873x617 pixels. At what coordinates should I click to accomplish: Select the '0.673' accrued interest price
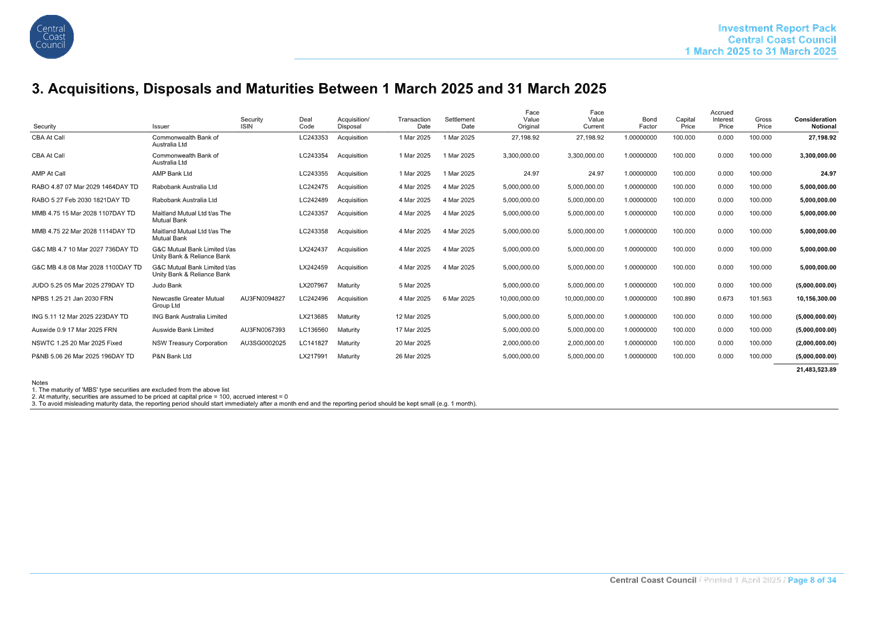725,299
